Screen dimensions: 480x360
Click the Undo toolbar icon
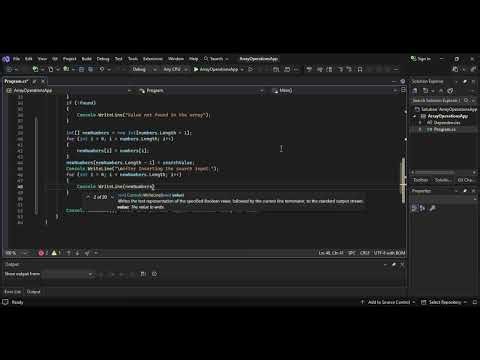pos(102,69)
